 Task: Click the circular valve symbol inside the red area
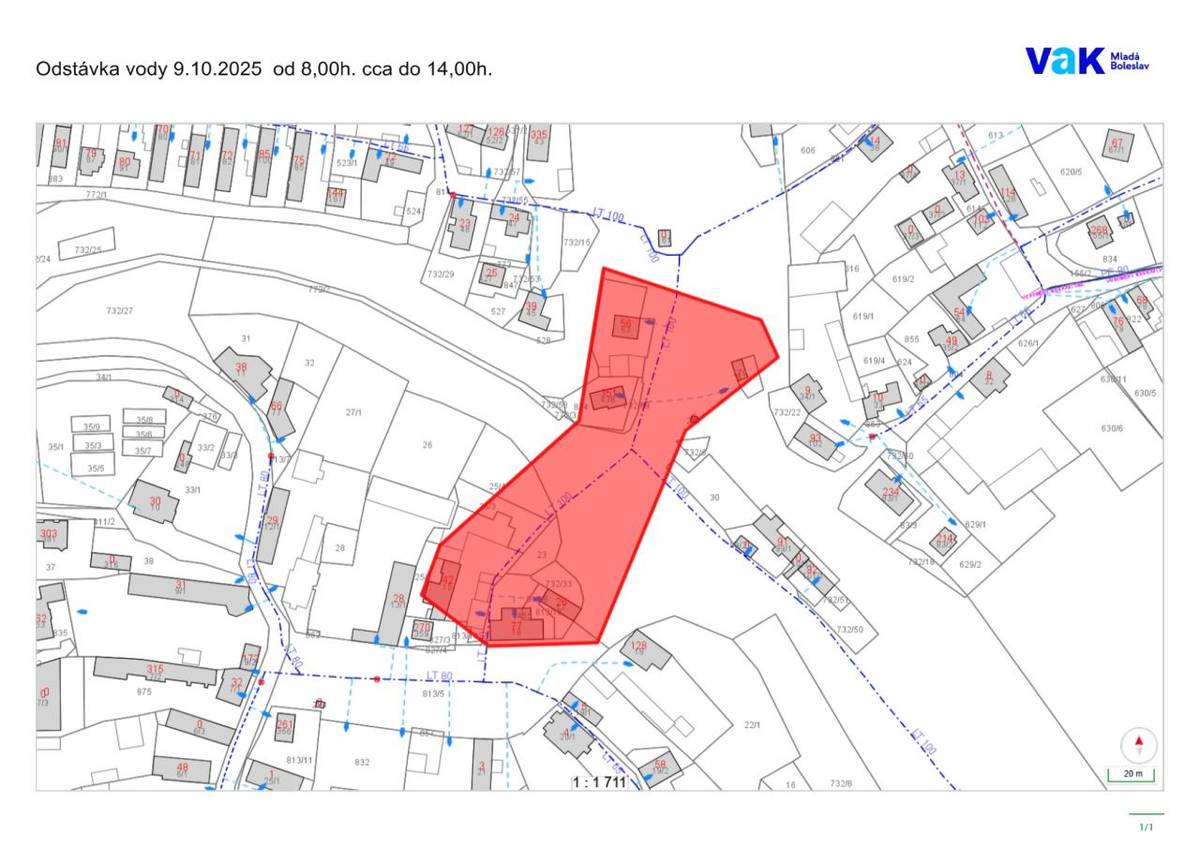point(693,420)
